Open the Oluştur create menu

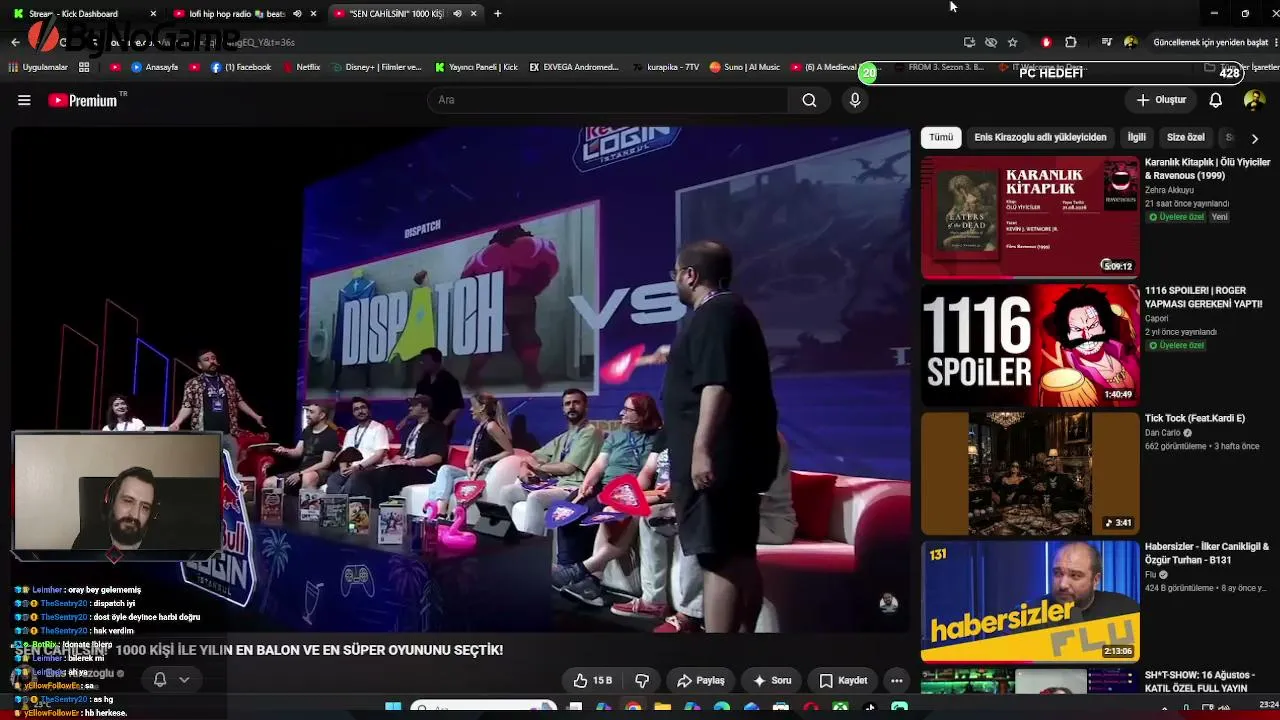(x=1161, y=100)
